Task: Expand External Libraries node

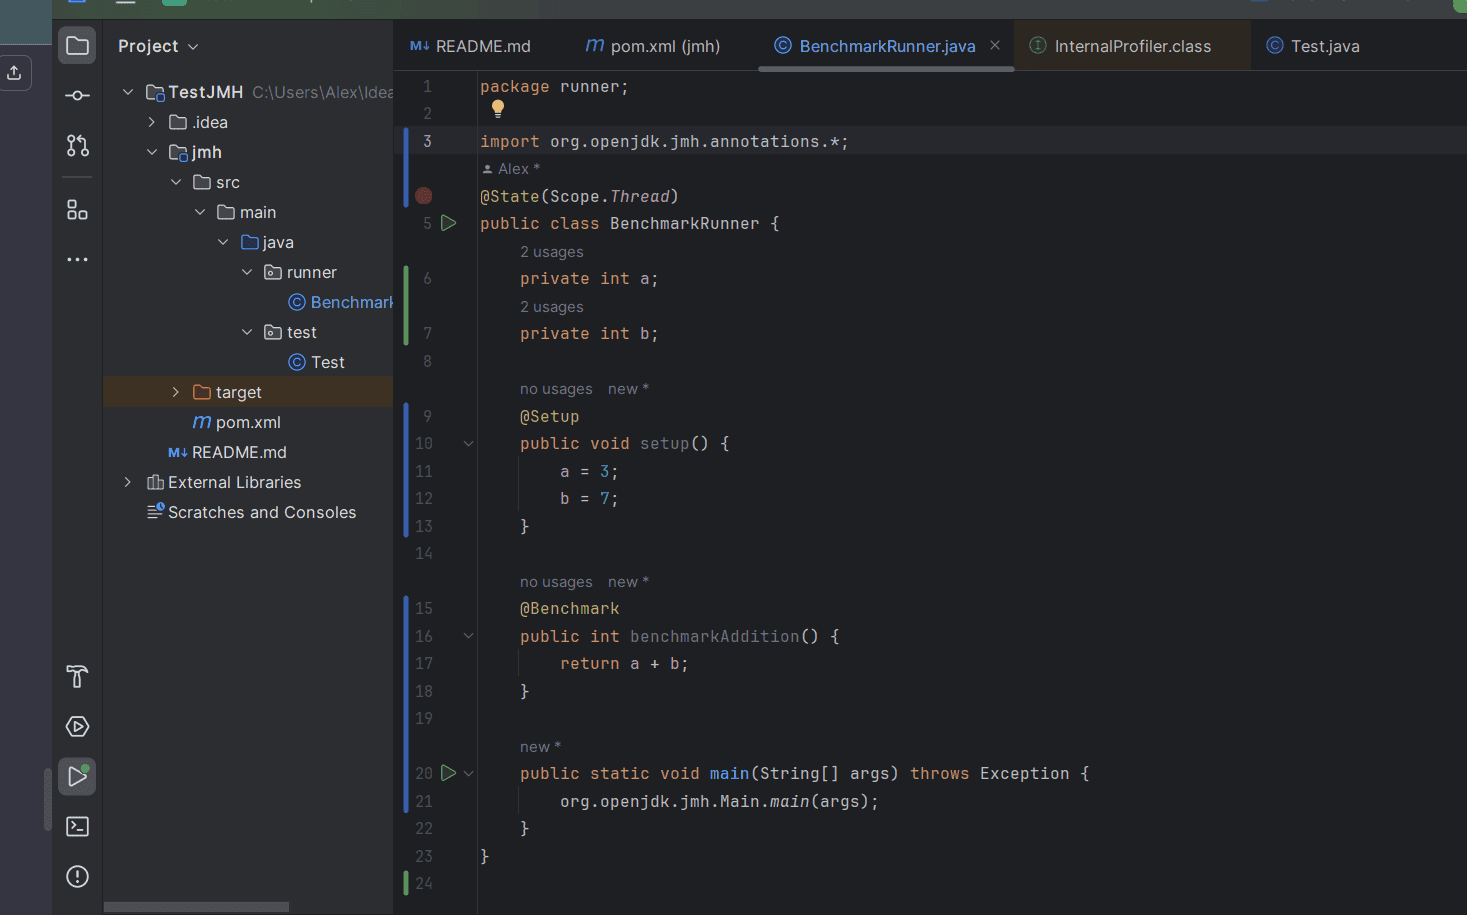Action: [x=128, y=482]
